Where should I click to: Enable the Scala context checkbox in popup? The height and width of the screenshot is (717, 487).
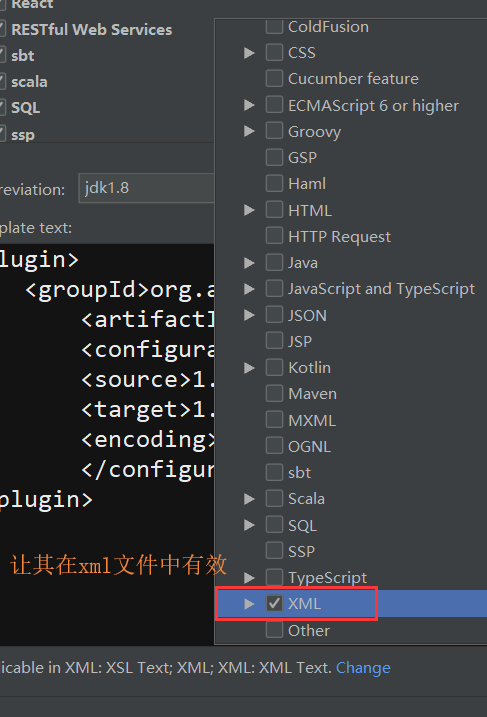[274, 498]
